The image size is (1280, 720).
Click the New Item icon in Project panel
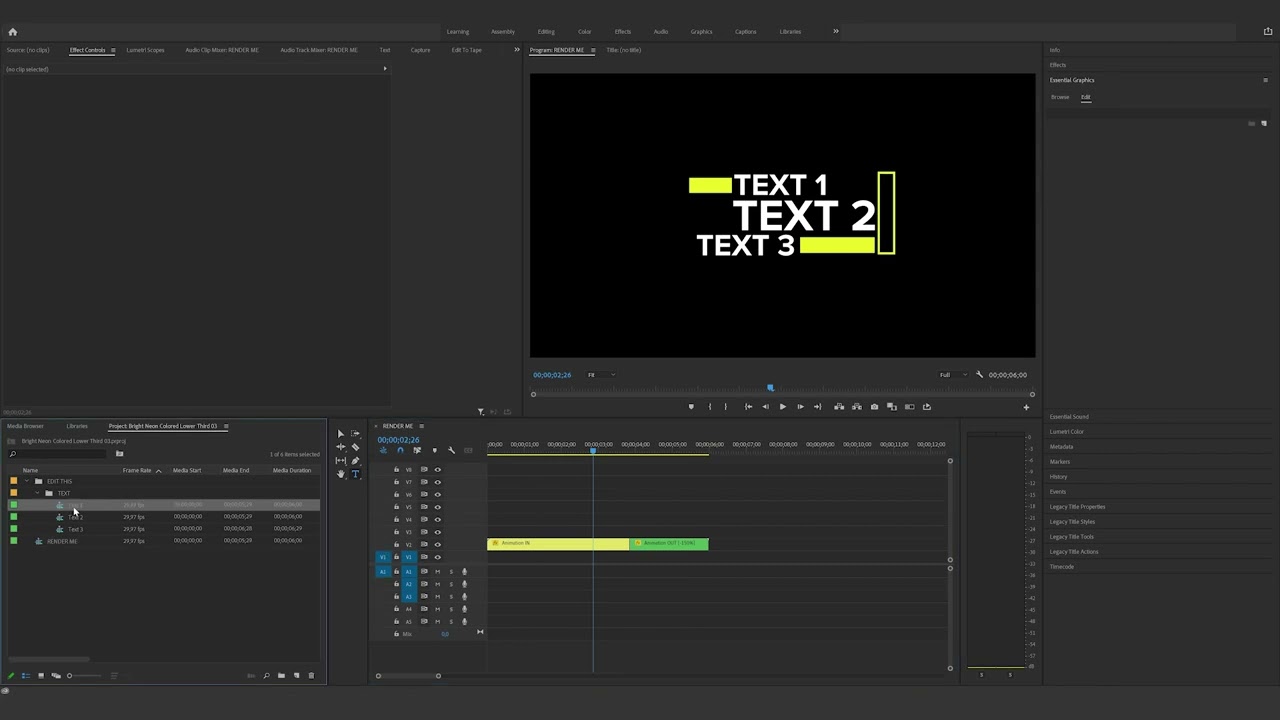(296, 676)
